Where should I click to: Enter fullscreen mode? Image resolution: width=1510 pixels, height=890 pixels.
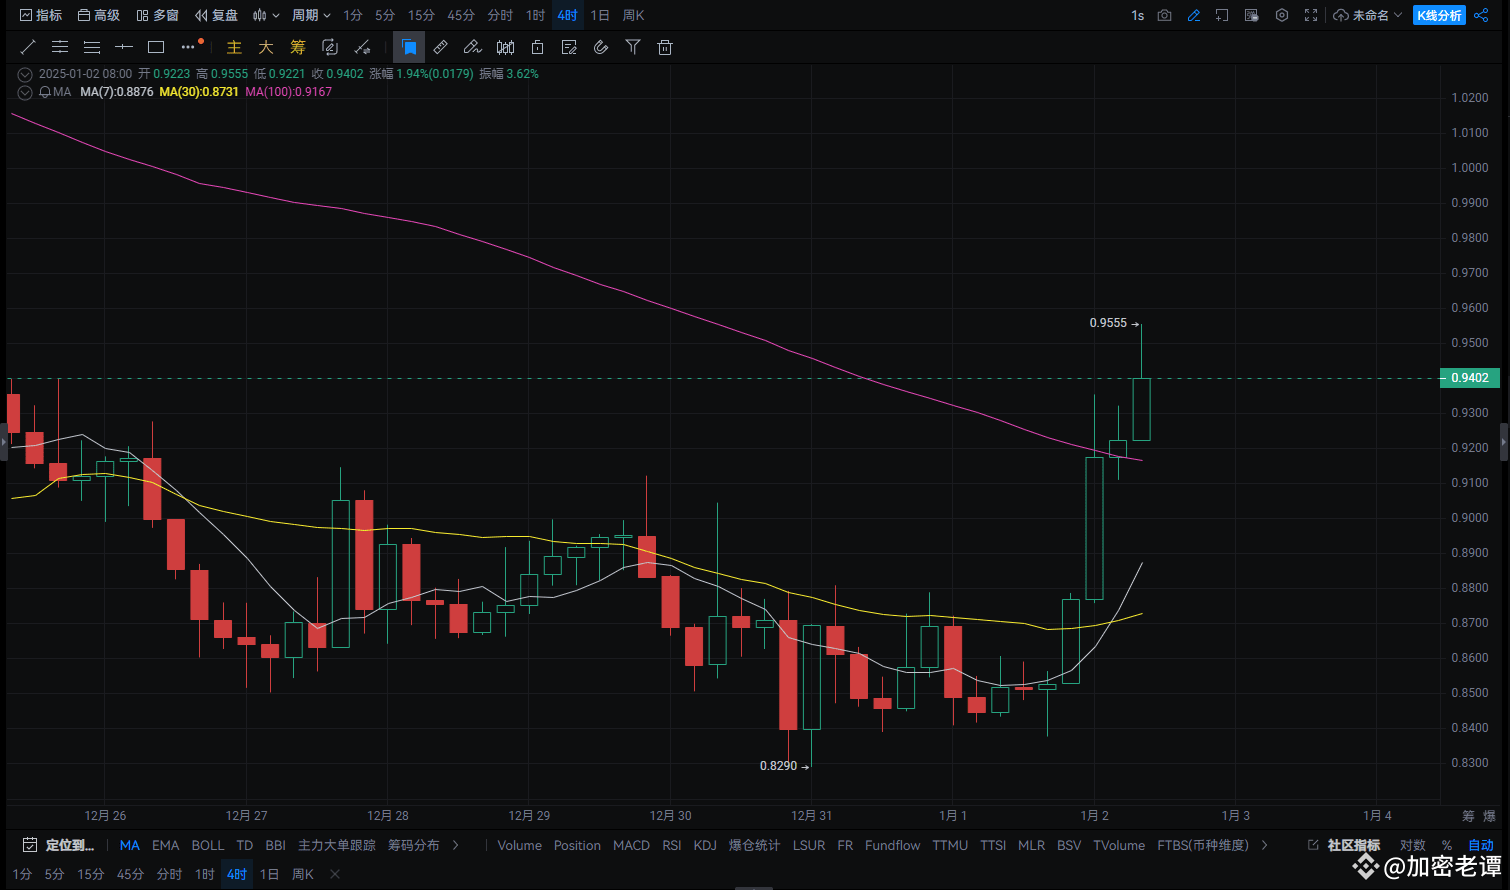[x=1311, y=15]
